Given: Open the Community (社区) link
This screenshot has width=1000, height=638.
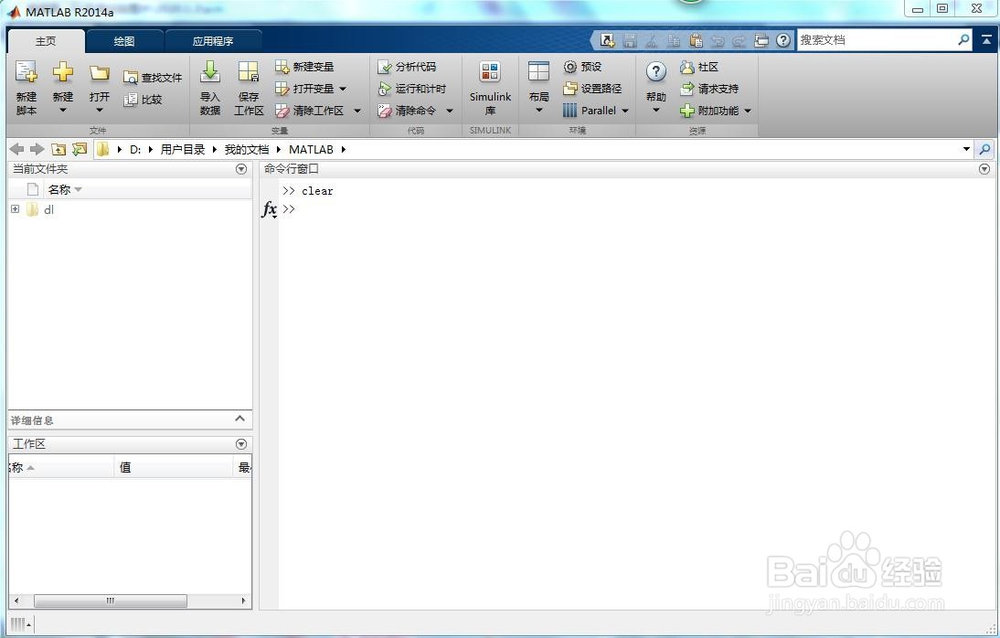Looking at the screenshot, I should point(700,66).
